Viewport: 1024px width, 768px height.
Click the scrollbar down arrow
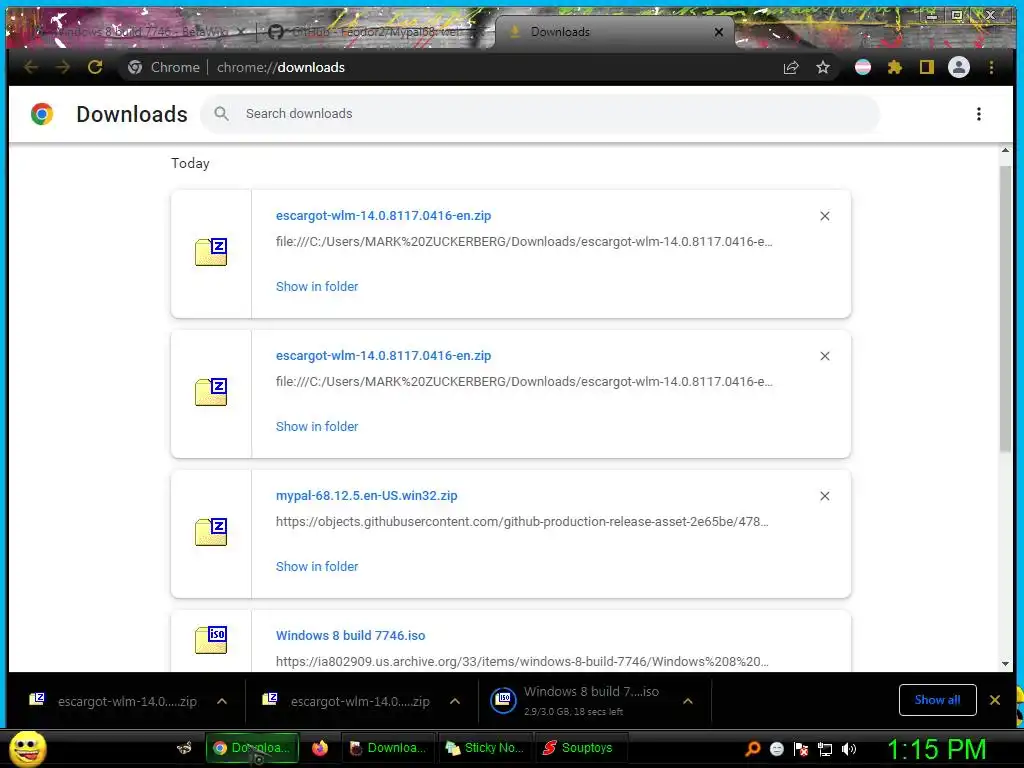1005,664
